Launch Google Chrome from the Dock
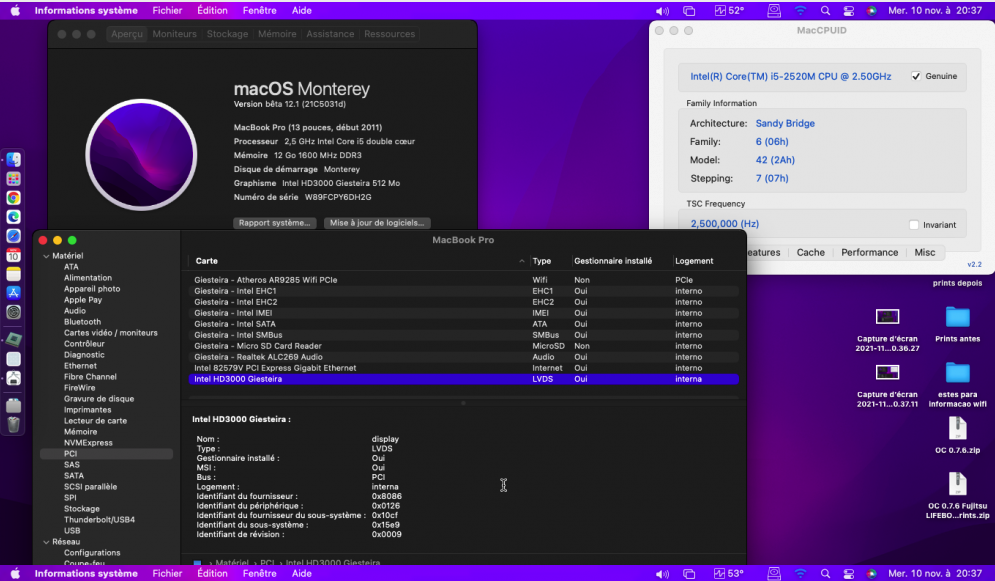Image resolution: width=995 pixels, height=581 pixels. coord(13,198)
